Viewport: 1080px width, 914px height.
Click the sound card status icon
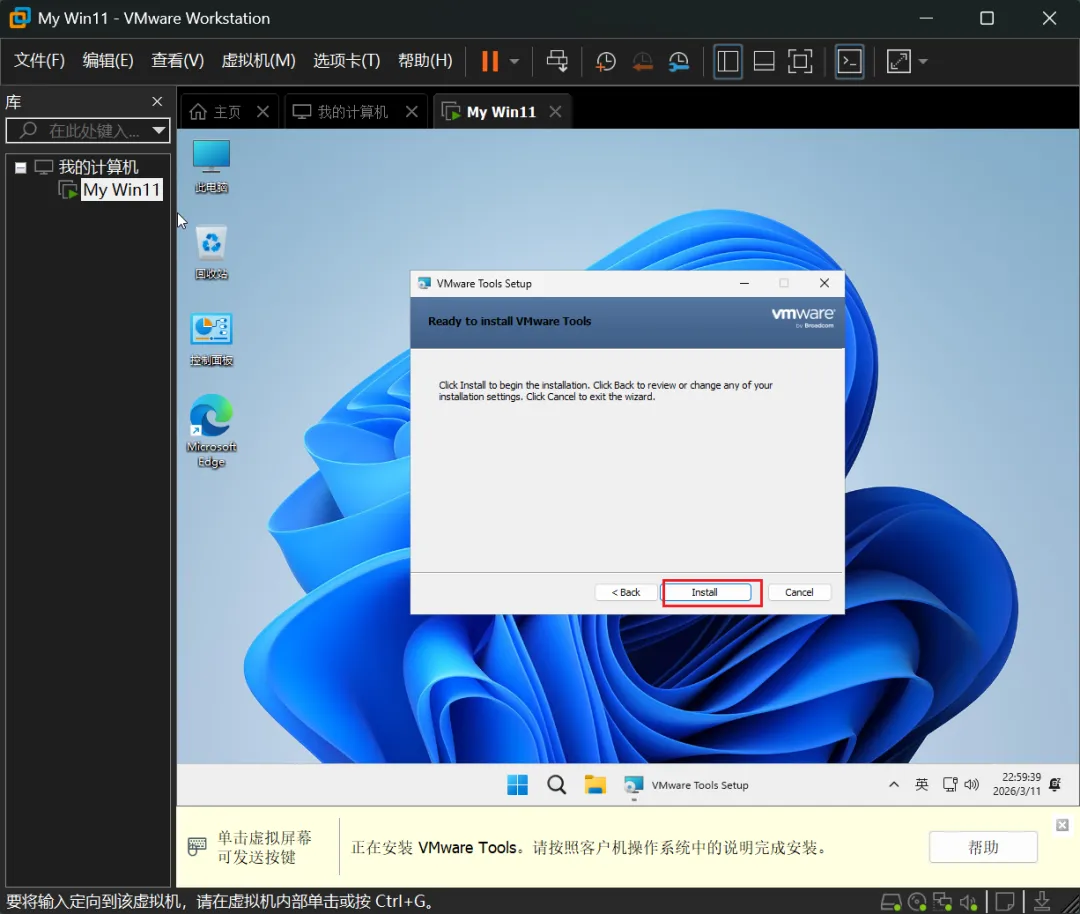[969, 901]
